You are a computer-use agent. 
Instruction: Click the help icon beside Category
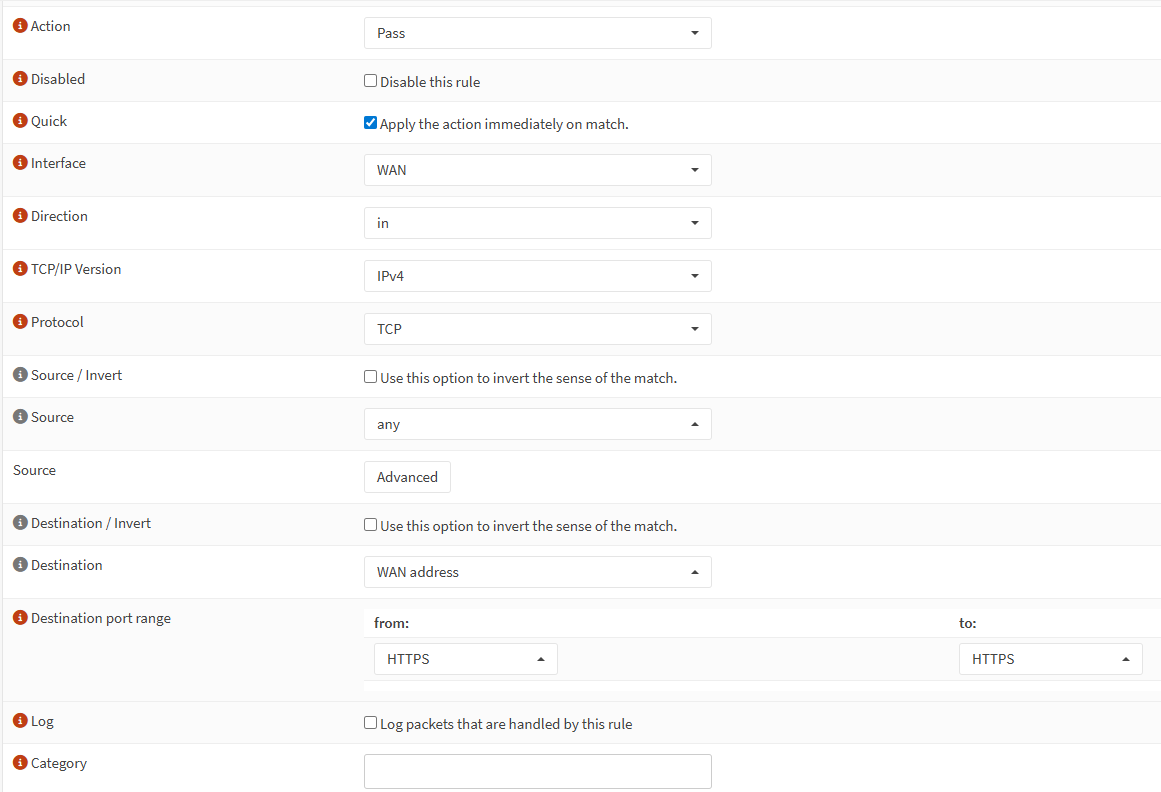[20, 763]
